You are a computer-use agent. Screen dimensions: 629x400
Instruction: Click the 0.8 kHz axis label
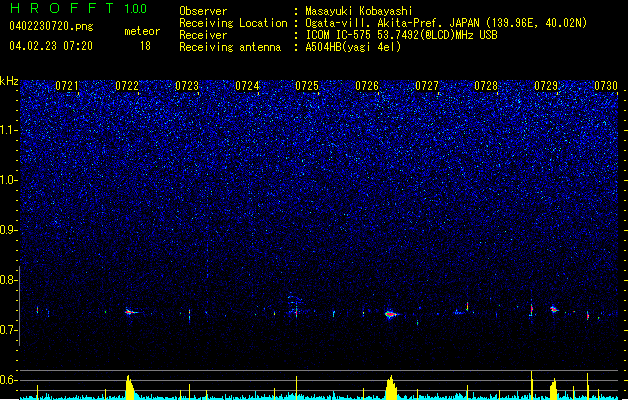tap(9, 280)
